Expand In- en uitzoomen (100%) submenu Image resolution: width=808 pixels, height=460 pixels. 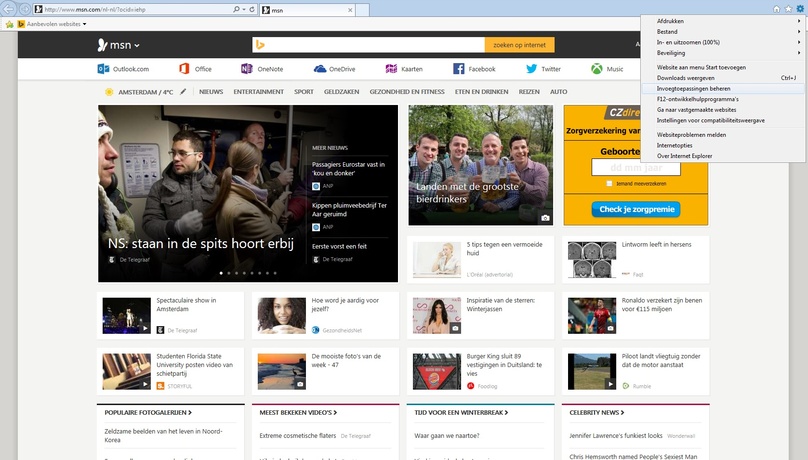click(722, 42)
